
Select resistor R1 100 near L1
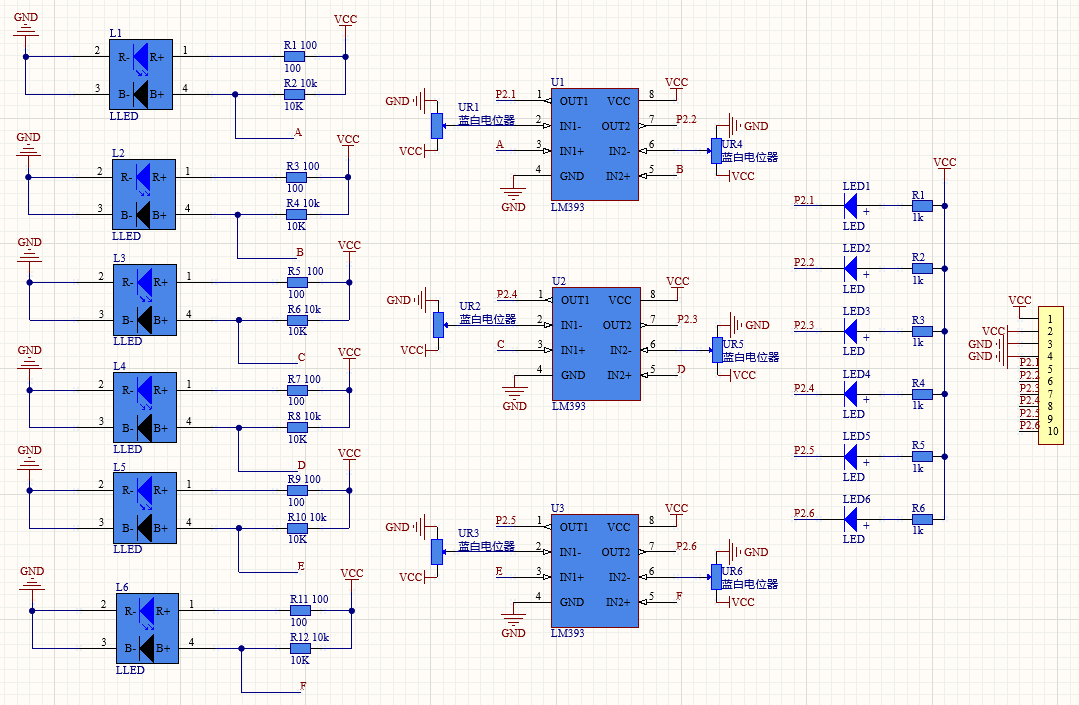click(x=295, y=56)
